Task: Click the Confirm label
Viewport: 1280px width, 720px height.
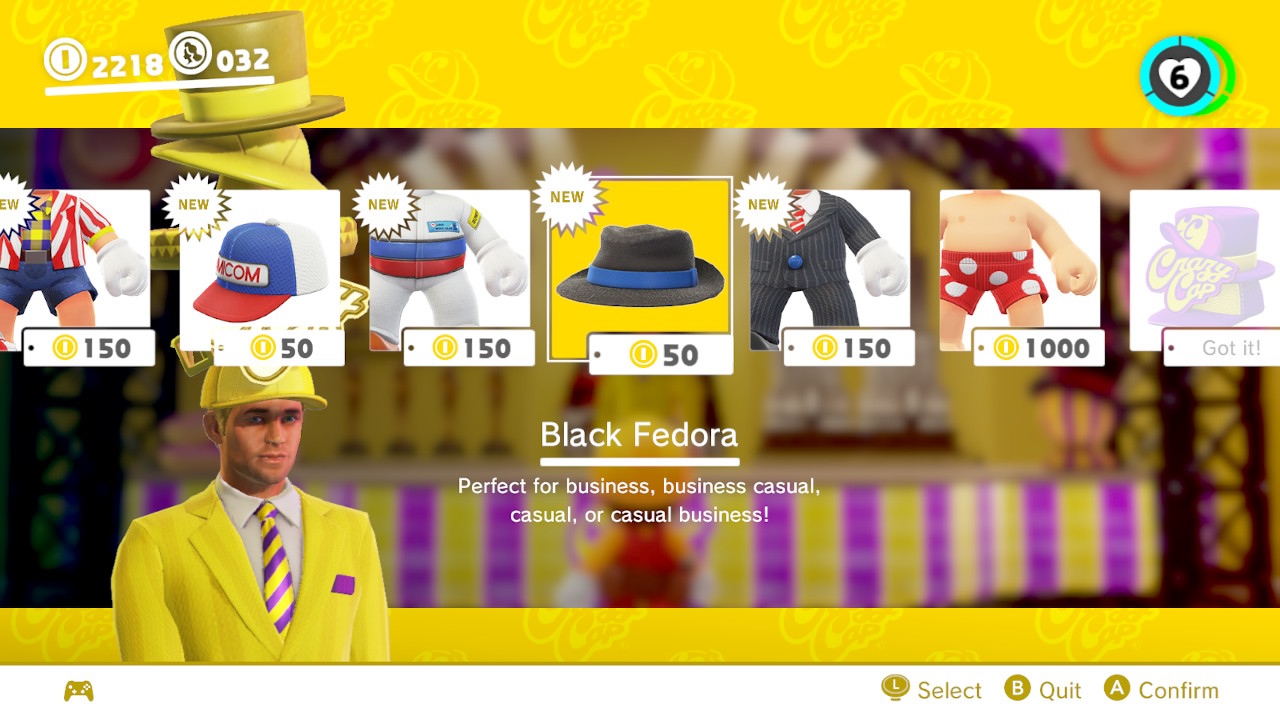Action: (x=1178, y=691)
